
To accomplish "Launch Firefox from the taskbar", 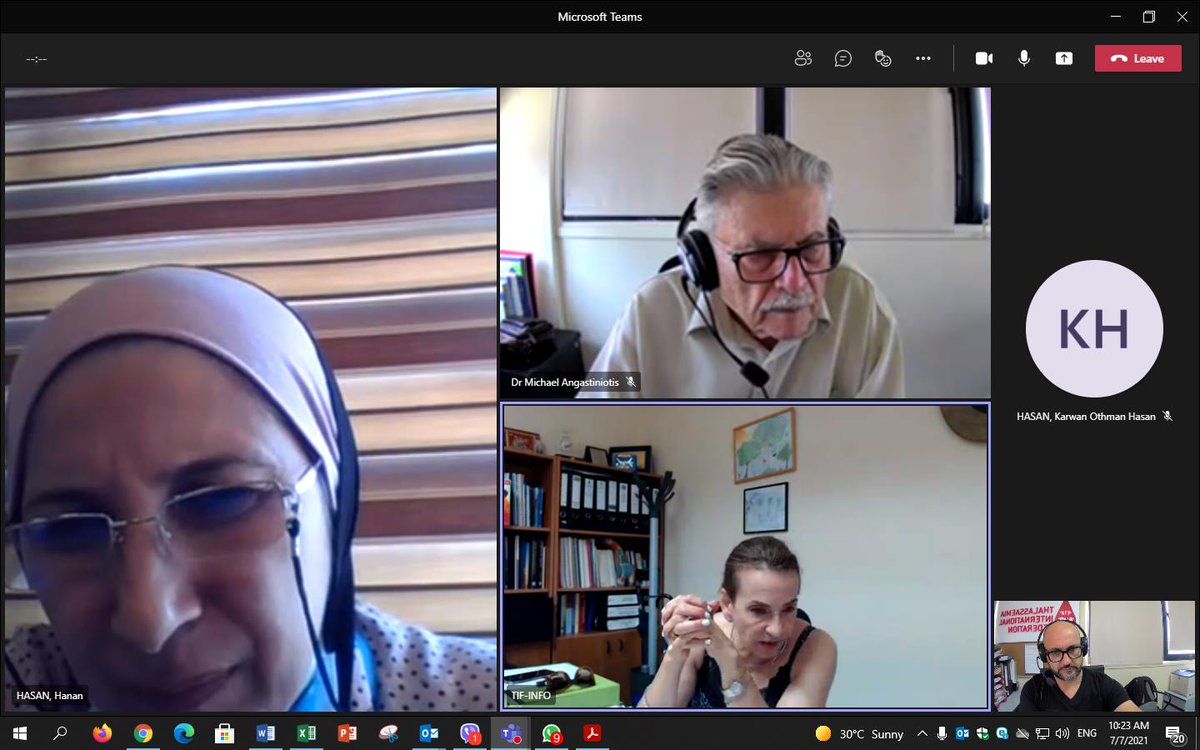I will coord(102,733).
